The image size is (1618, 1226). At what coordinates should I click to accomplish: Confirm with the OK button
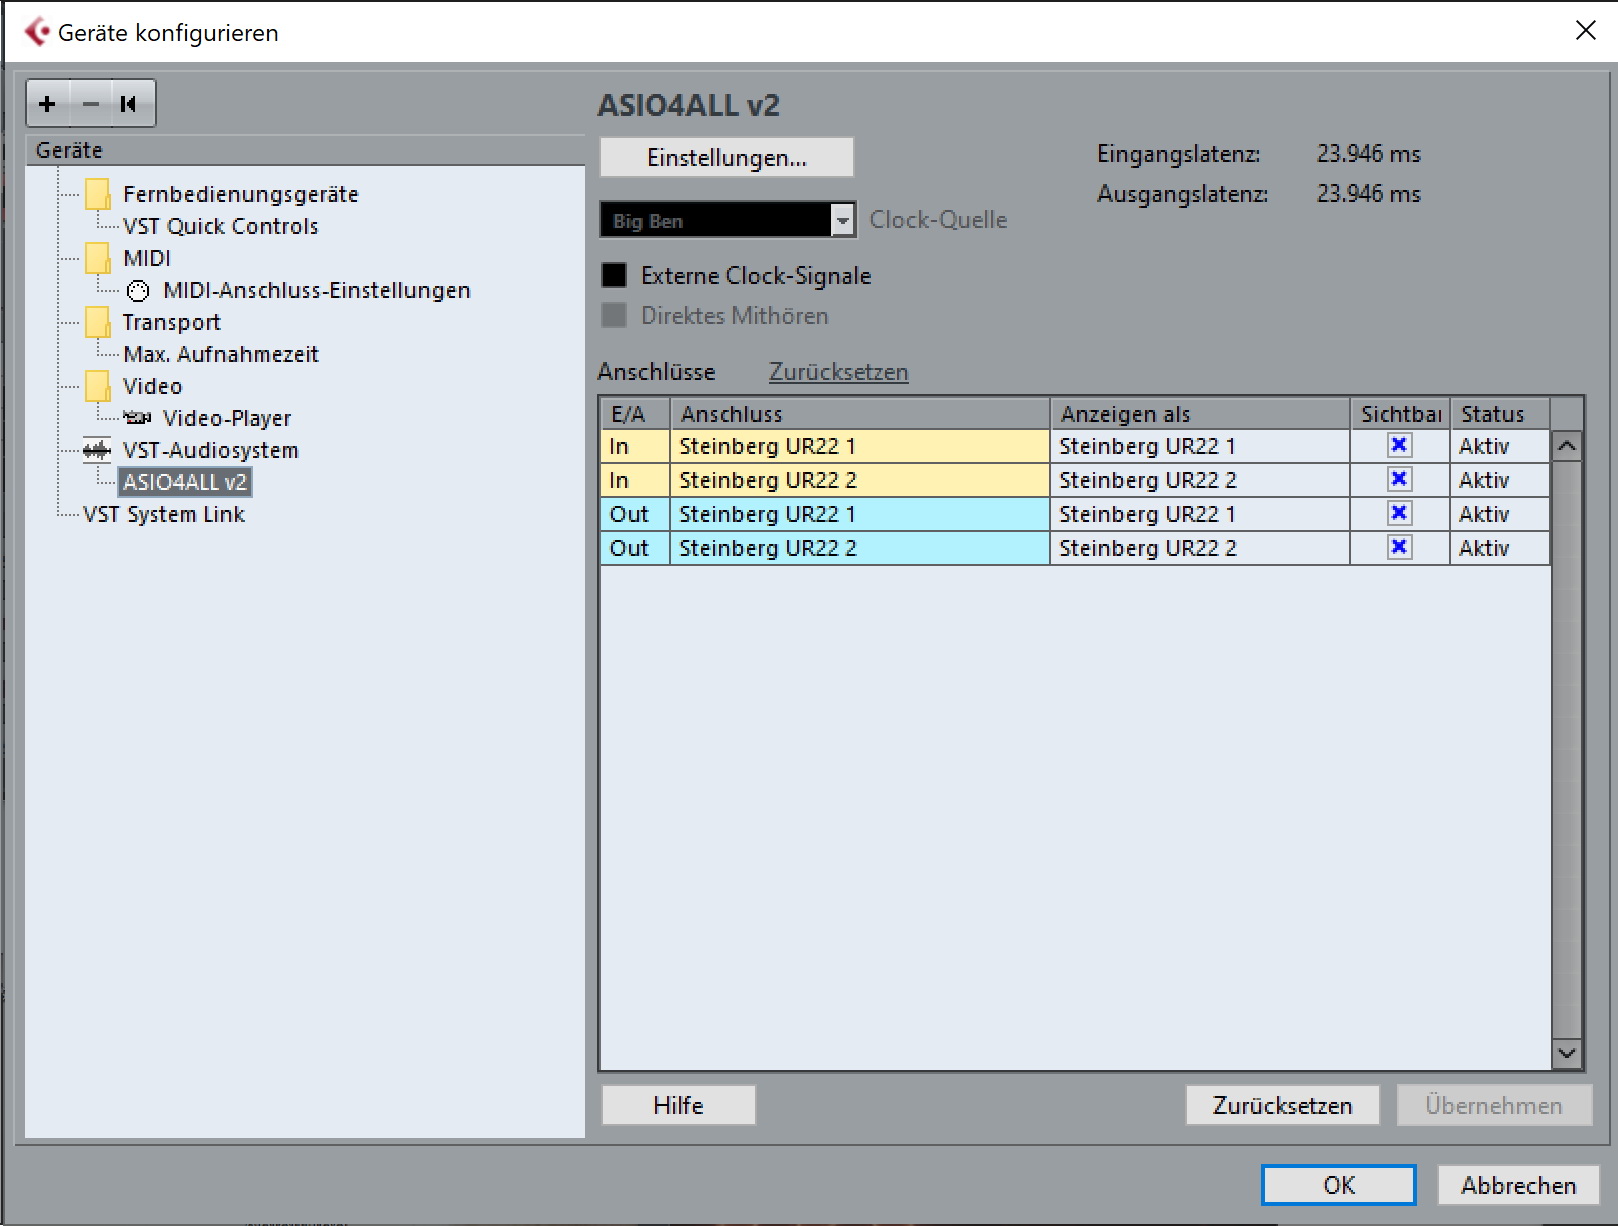[x=1338, y=1185]
